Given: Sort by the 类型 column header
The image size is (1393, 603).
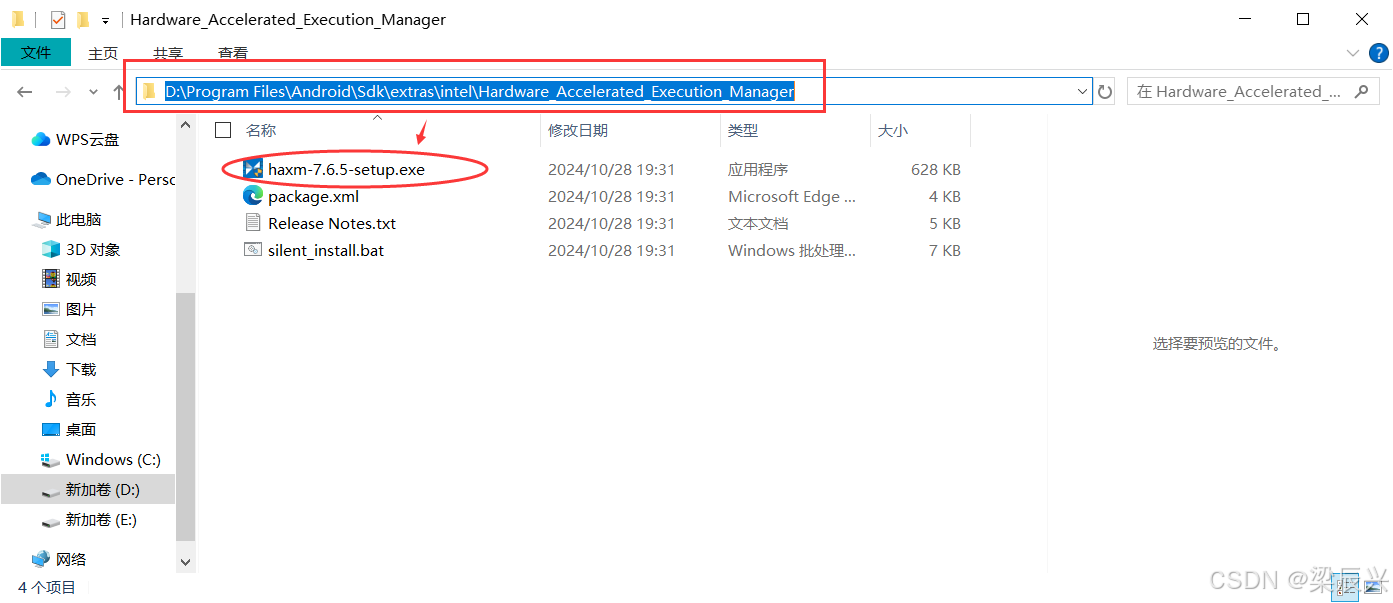Looking at the screenshot, I should 743,130.
